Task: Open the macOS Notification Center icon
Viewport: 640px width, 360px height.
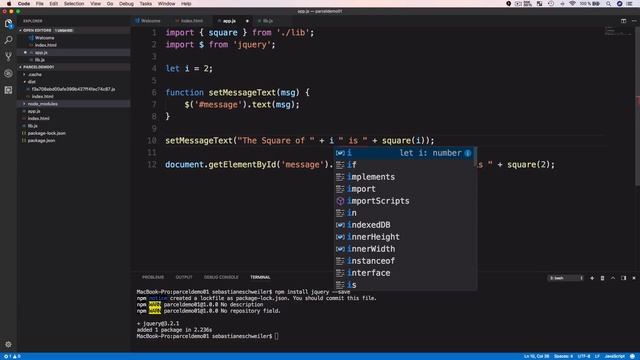Action: point(630,4)
